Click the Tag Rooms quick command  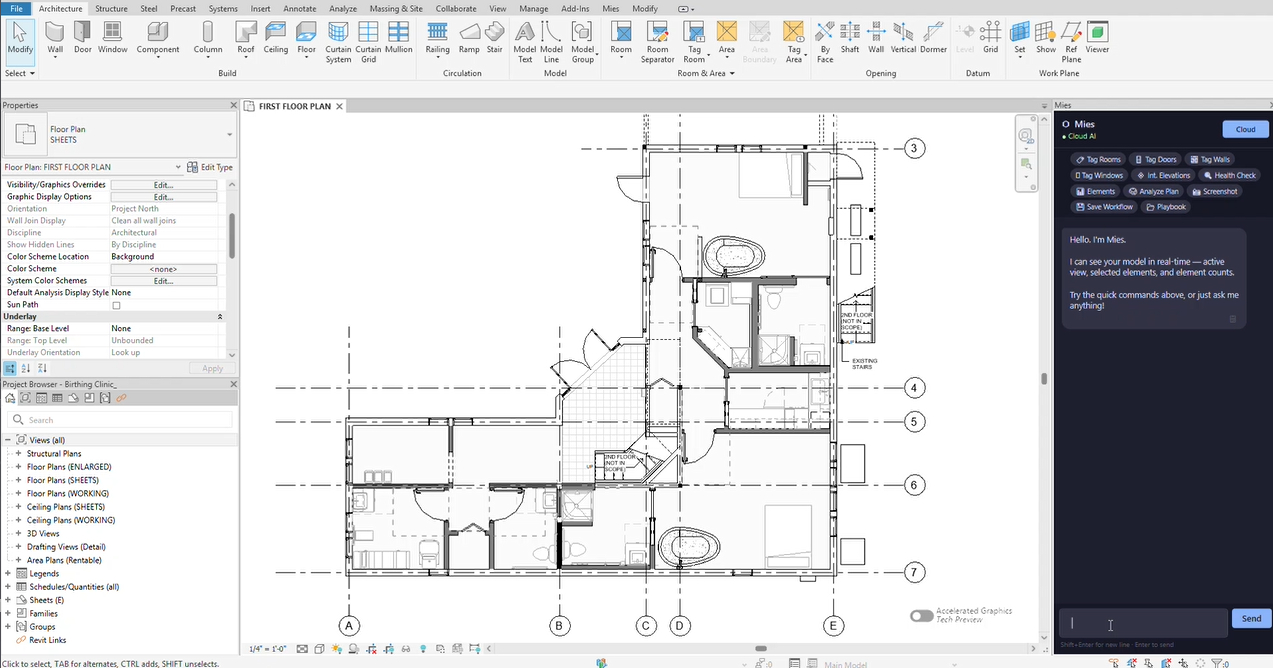pyautogui.click(x=1098, y=159)
